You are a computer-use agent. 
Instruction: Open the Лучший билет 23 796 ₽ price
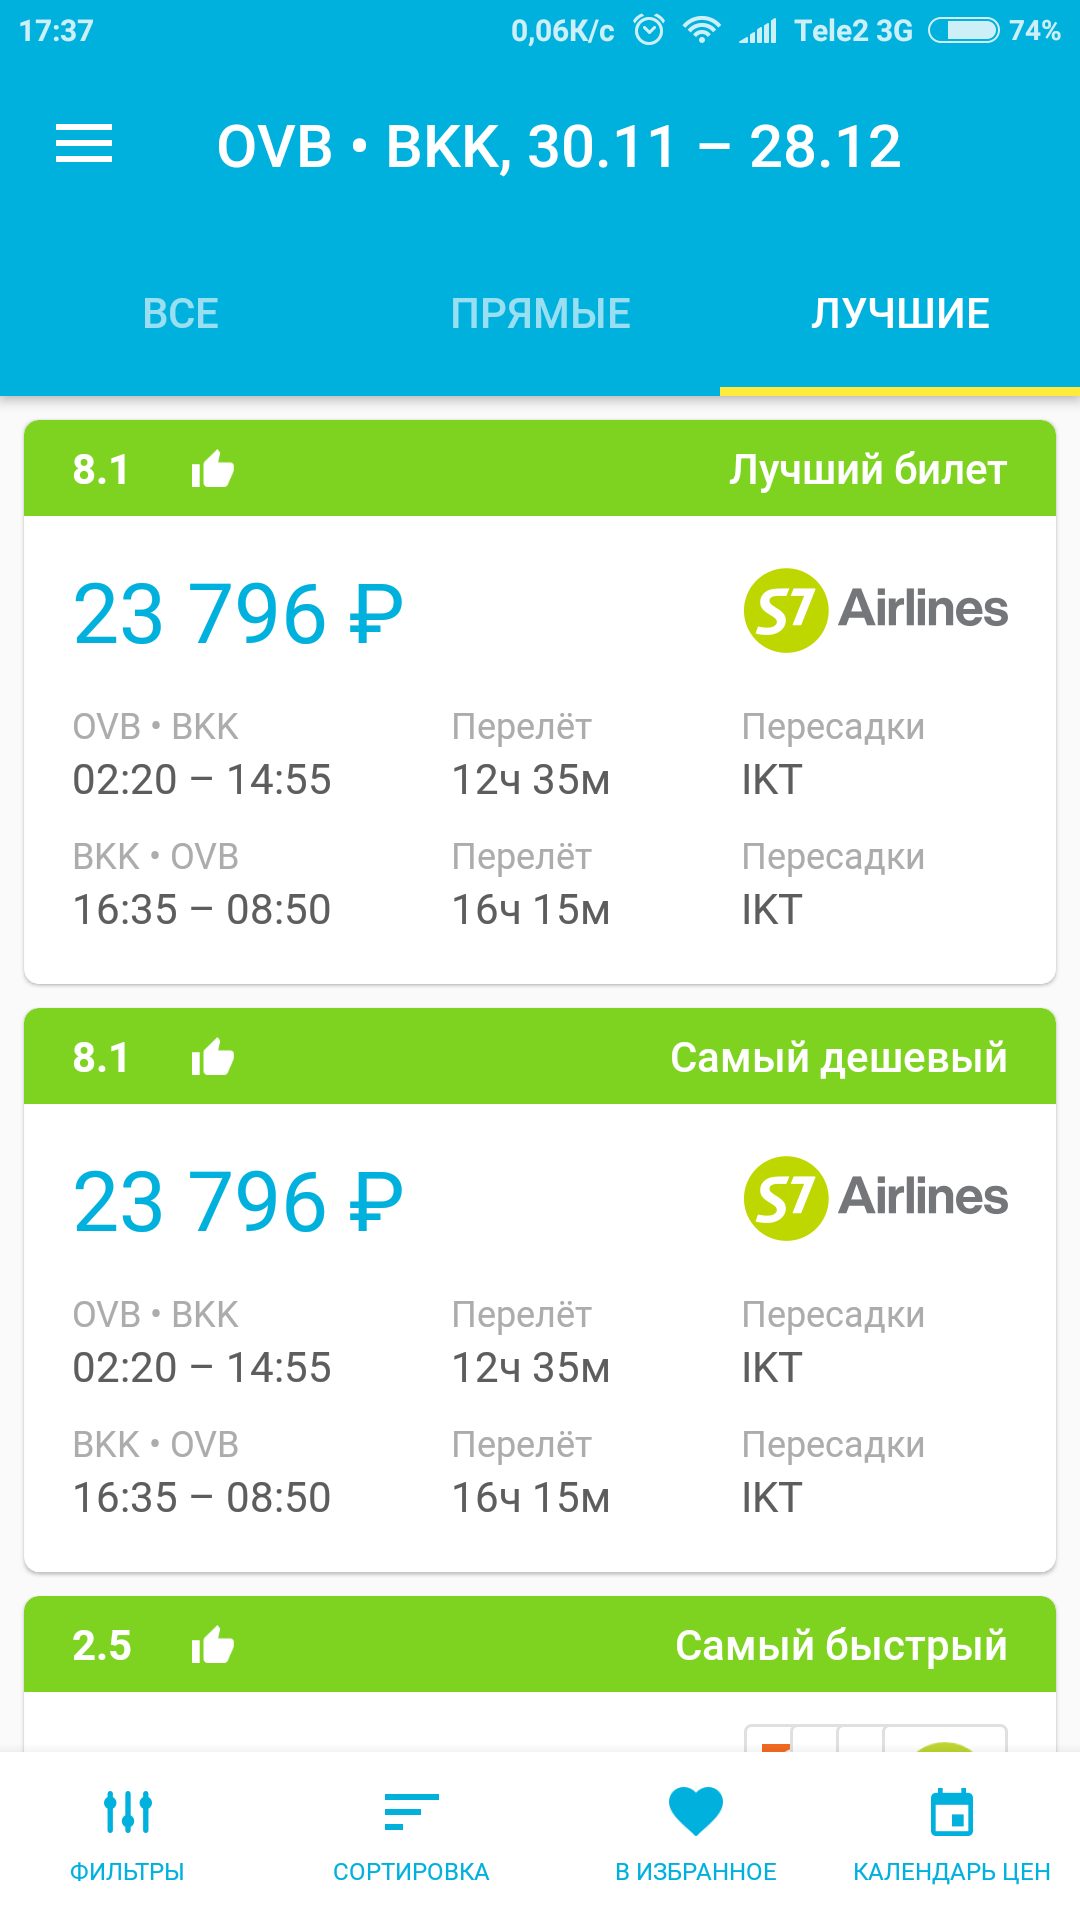(238, 614)
